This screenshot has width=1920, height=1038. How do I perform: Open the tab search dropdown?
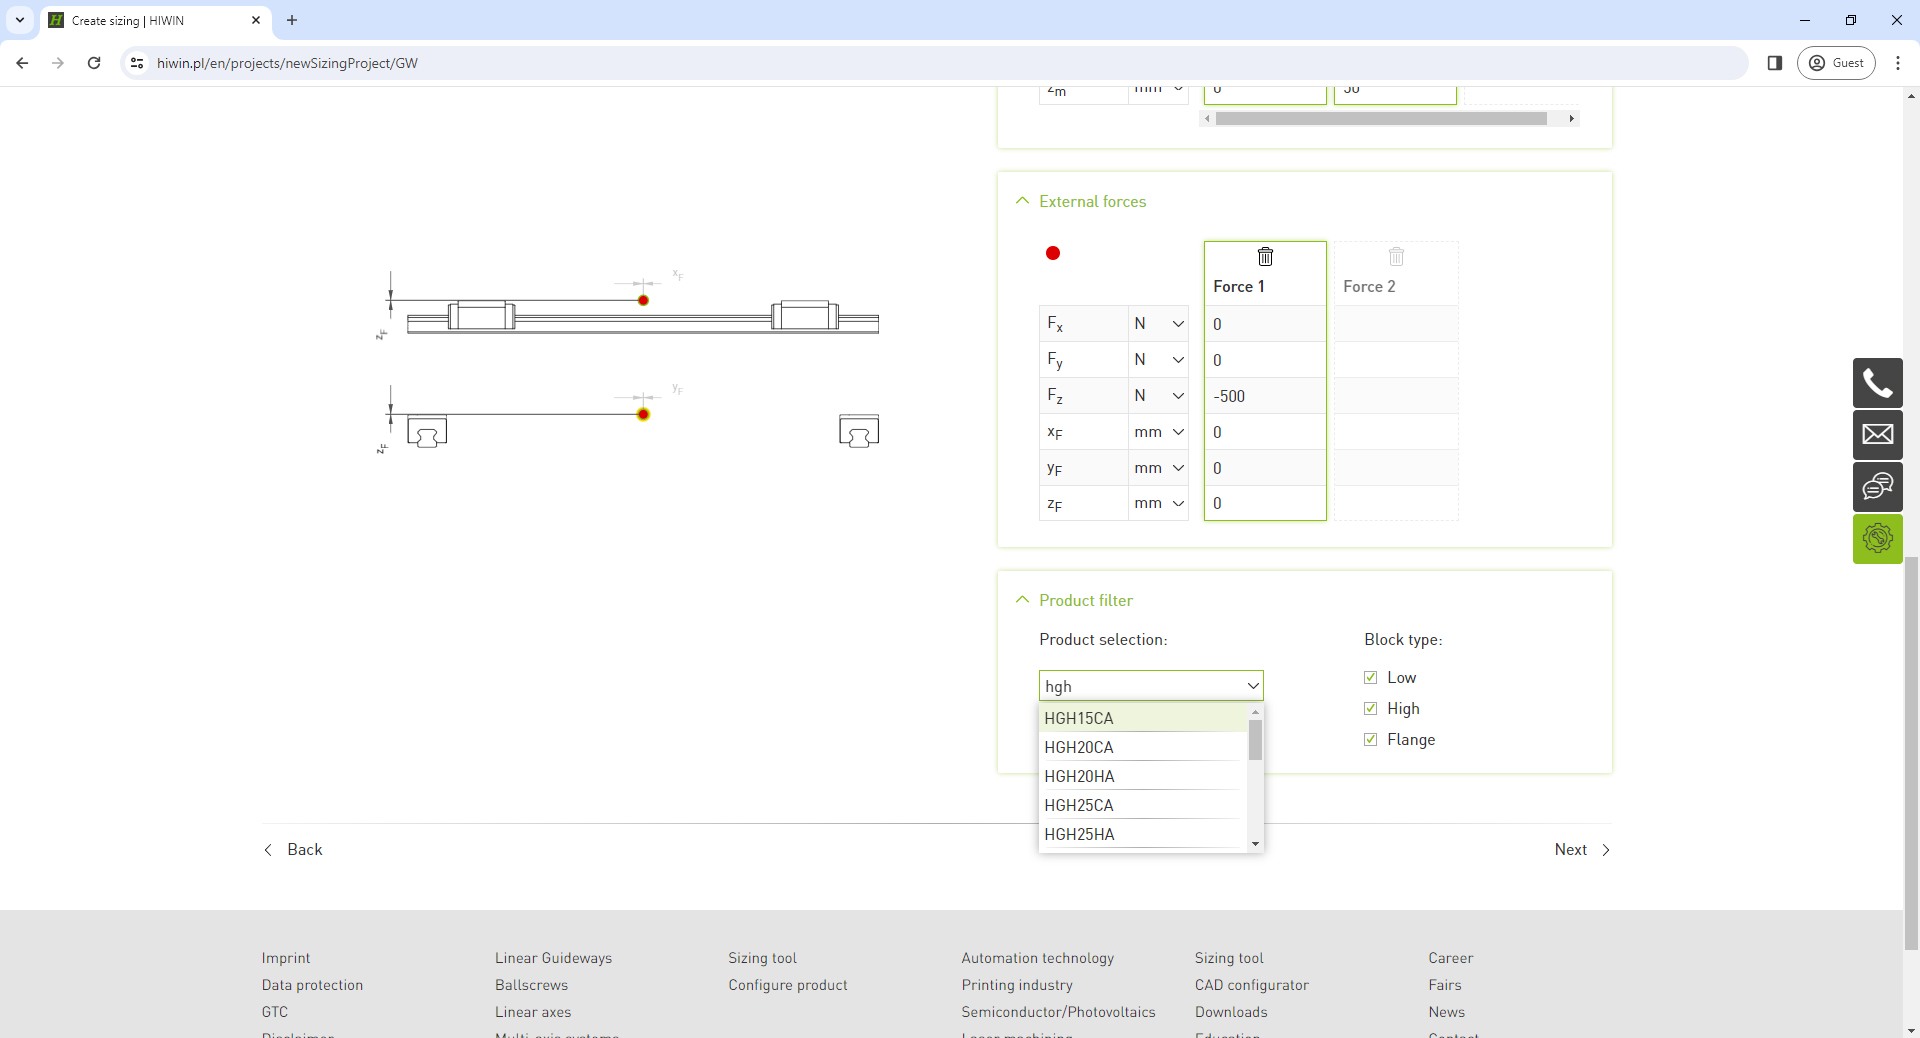[20, 20]
